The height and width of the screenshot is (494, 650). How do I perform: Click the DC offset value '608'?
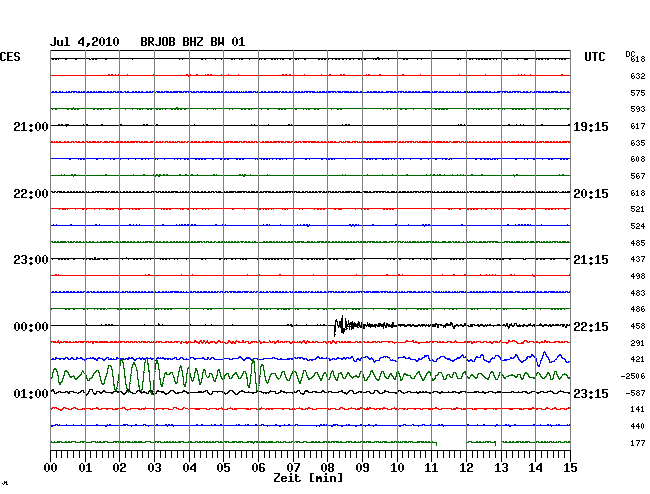(638, 159)
